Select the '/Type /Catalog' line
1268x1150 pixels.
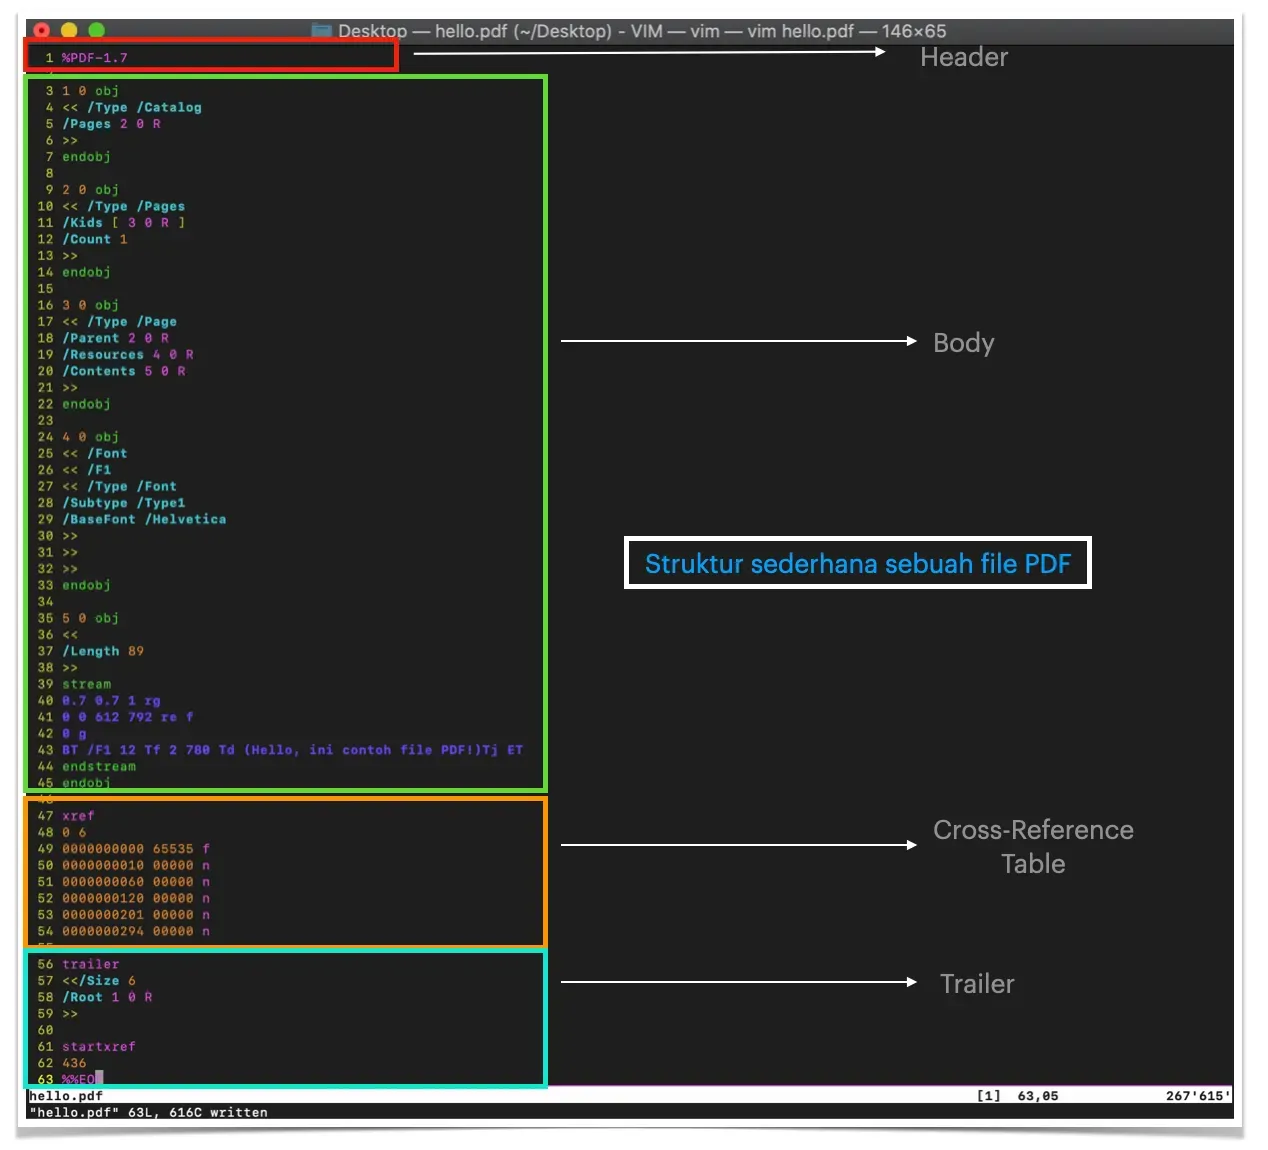click(131, 108)
